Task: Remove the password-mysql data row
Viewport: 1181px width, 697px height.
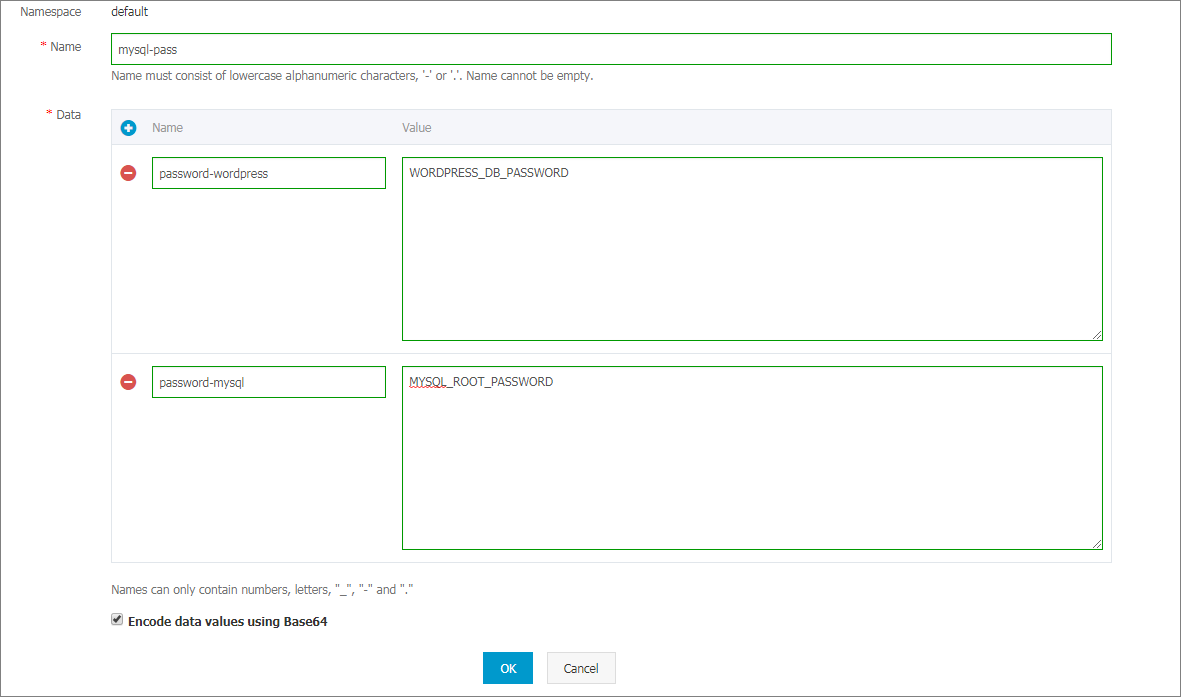Action: [x=128, y=382]
